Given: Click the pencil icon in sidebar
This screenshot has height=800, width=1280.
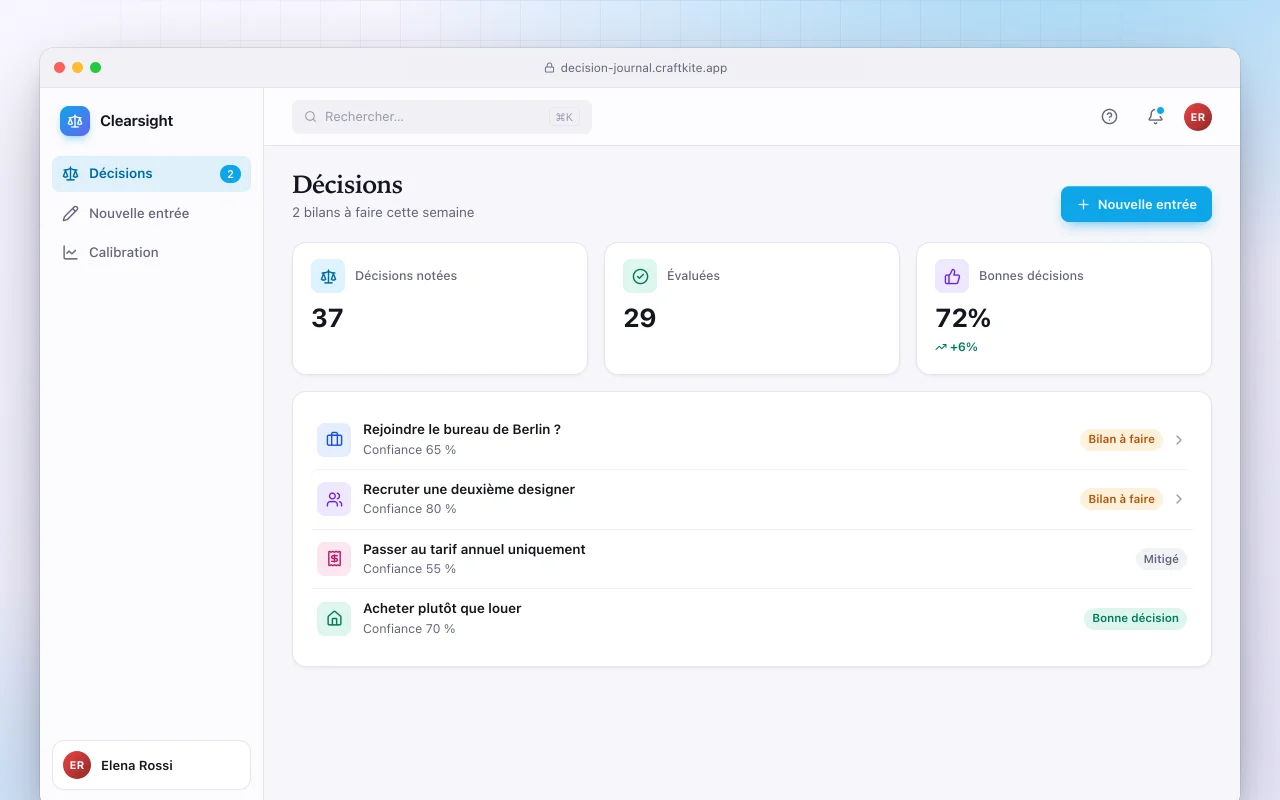Looking at the screenshot, I should (70, 213).
